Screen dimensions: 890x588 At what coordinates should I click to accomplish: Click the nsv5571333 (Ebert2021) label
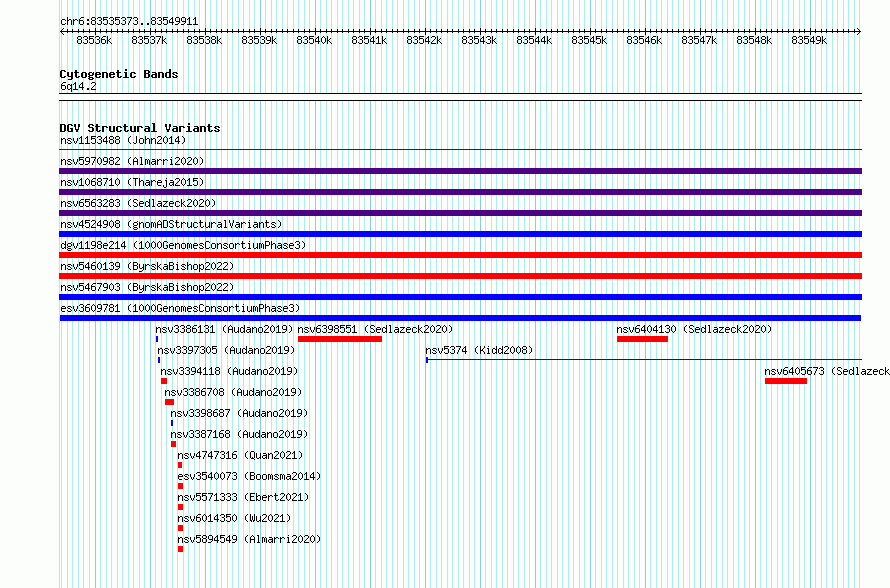[243, 497]
